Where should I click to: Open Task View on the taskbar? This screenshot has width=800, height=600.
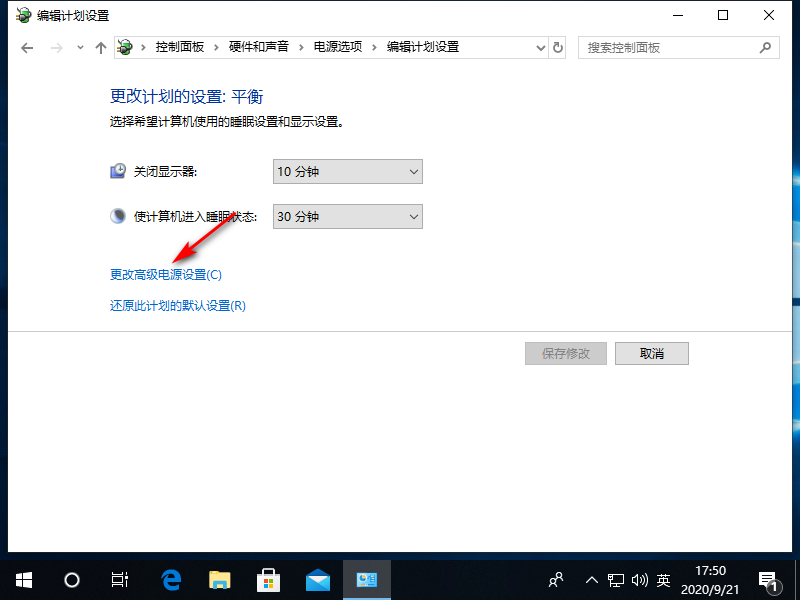click(120, 580)
